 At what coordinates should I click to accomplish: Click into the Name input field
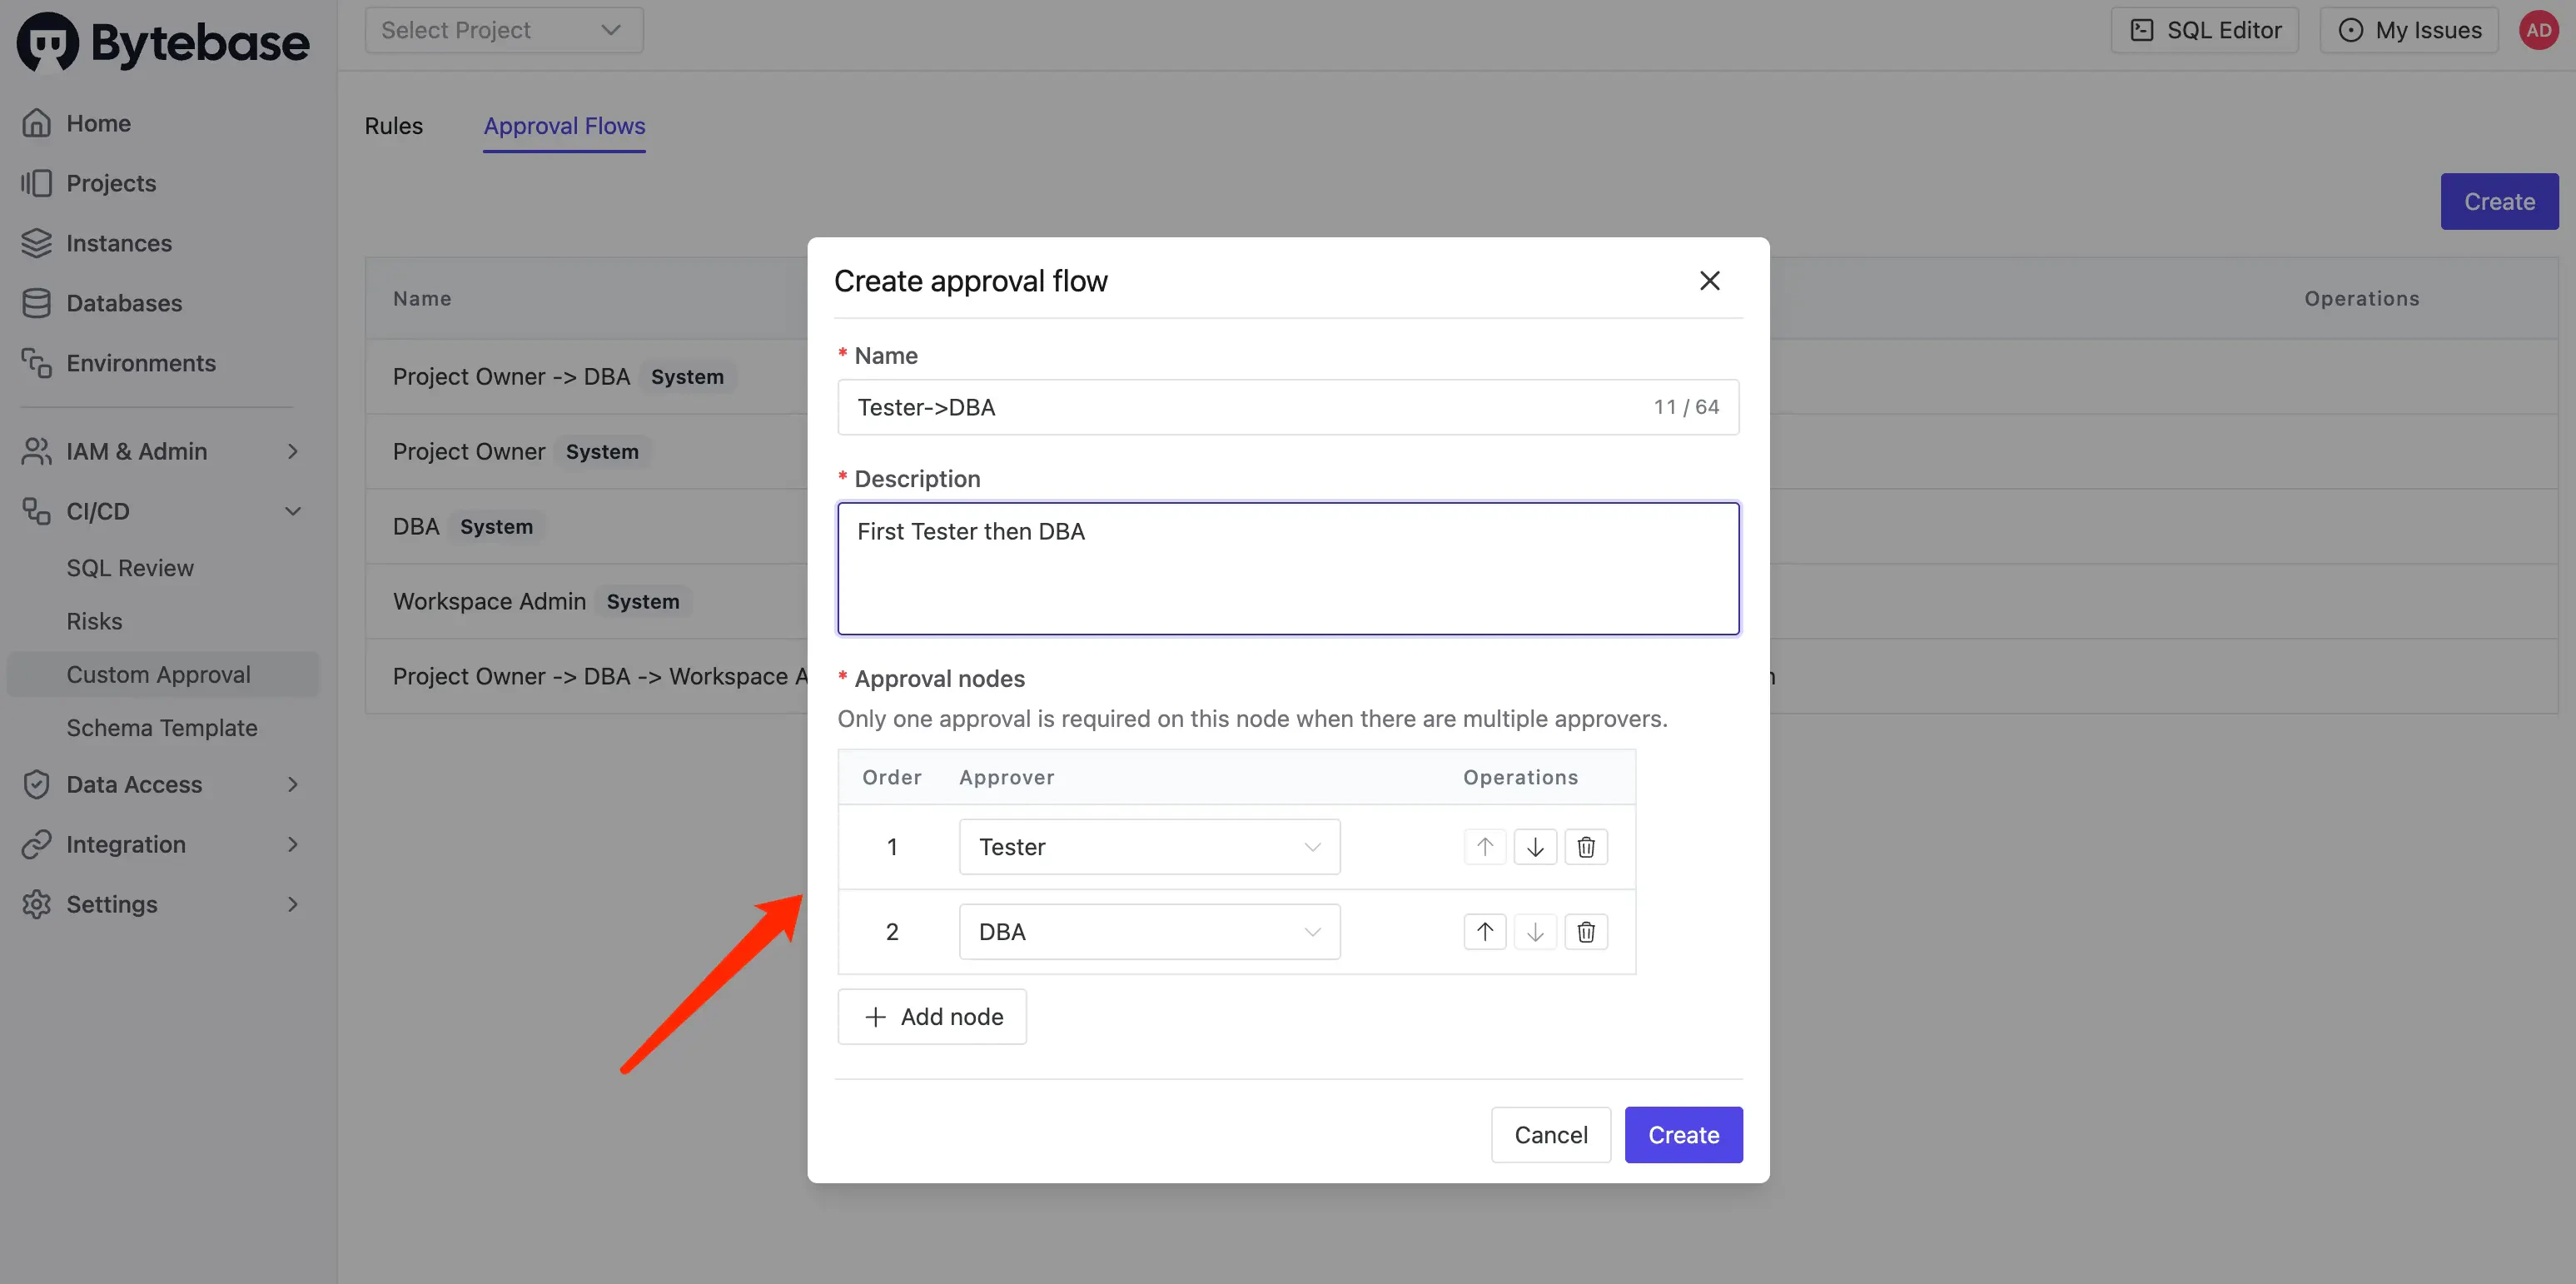click(x=1240, y=407)
